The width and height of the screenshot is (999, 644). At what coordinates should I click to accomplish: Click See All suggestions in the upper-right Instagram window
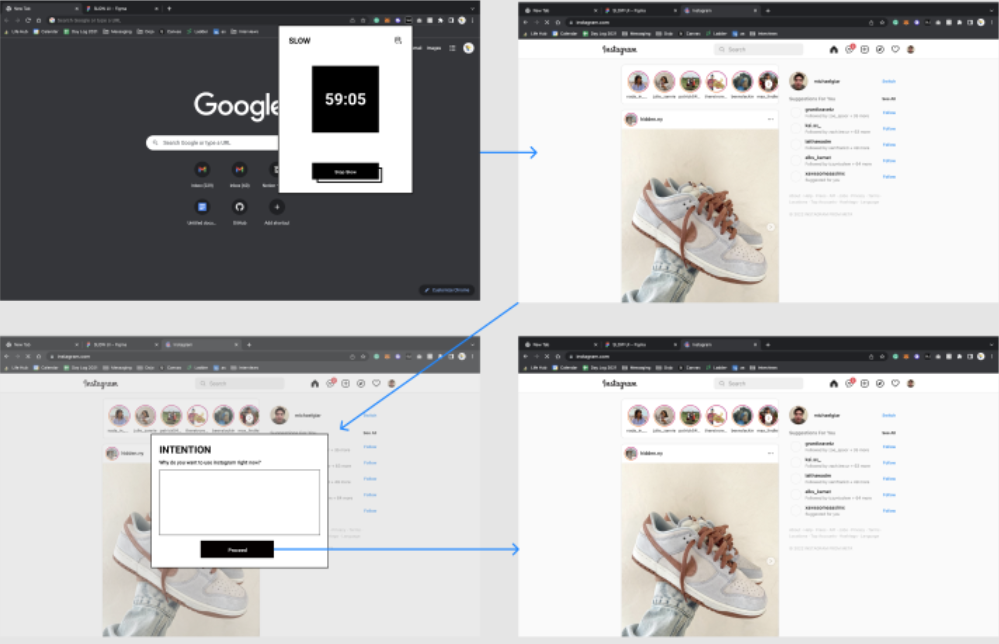(889, 99)
